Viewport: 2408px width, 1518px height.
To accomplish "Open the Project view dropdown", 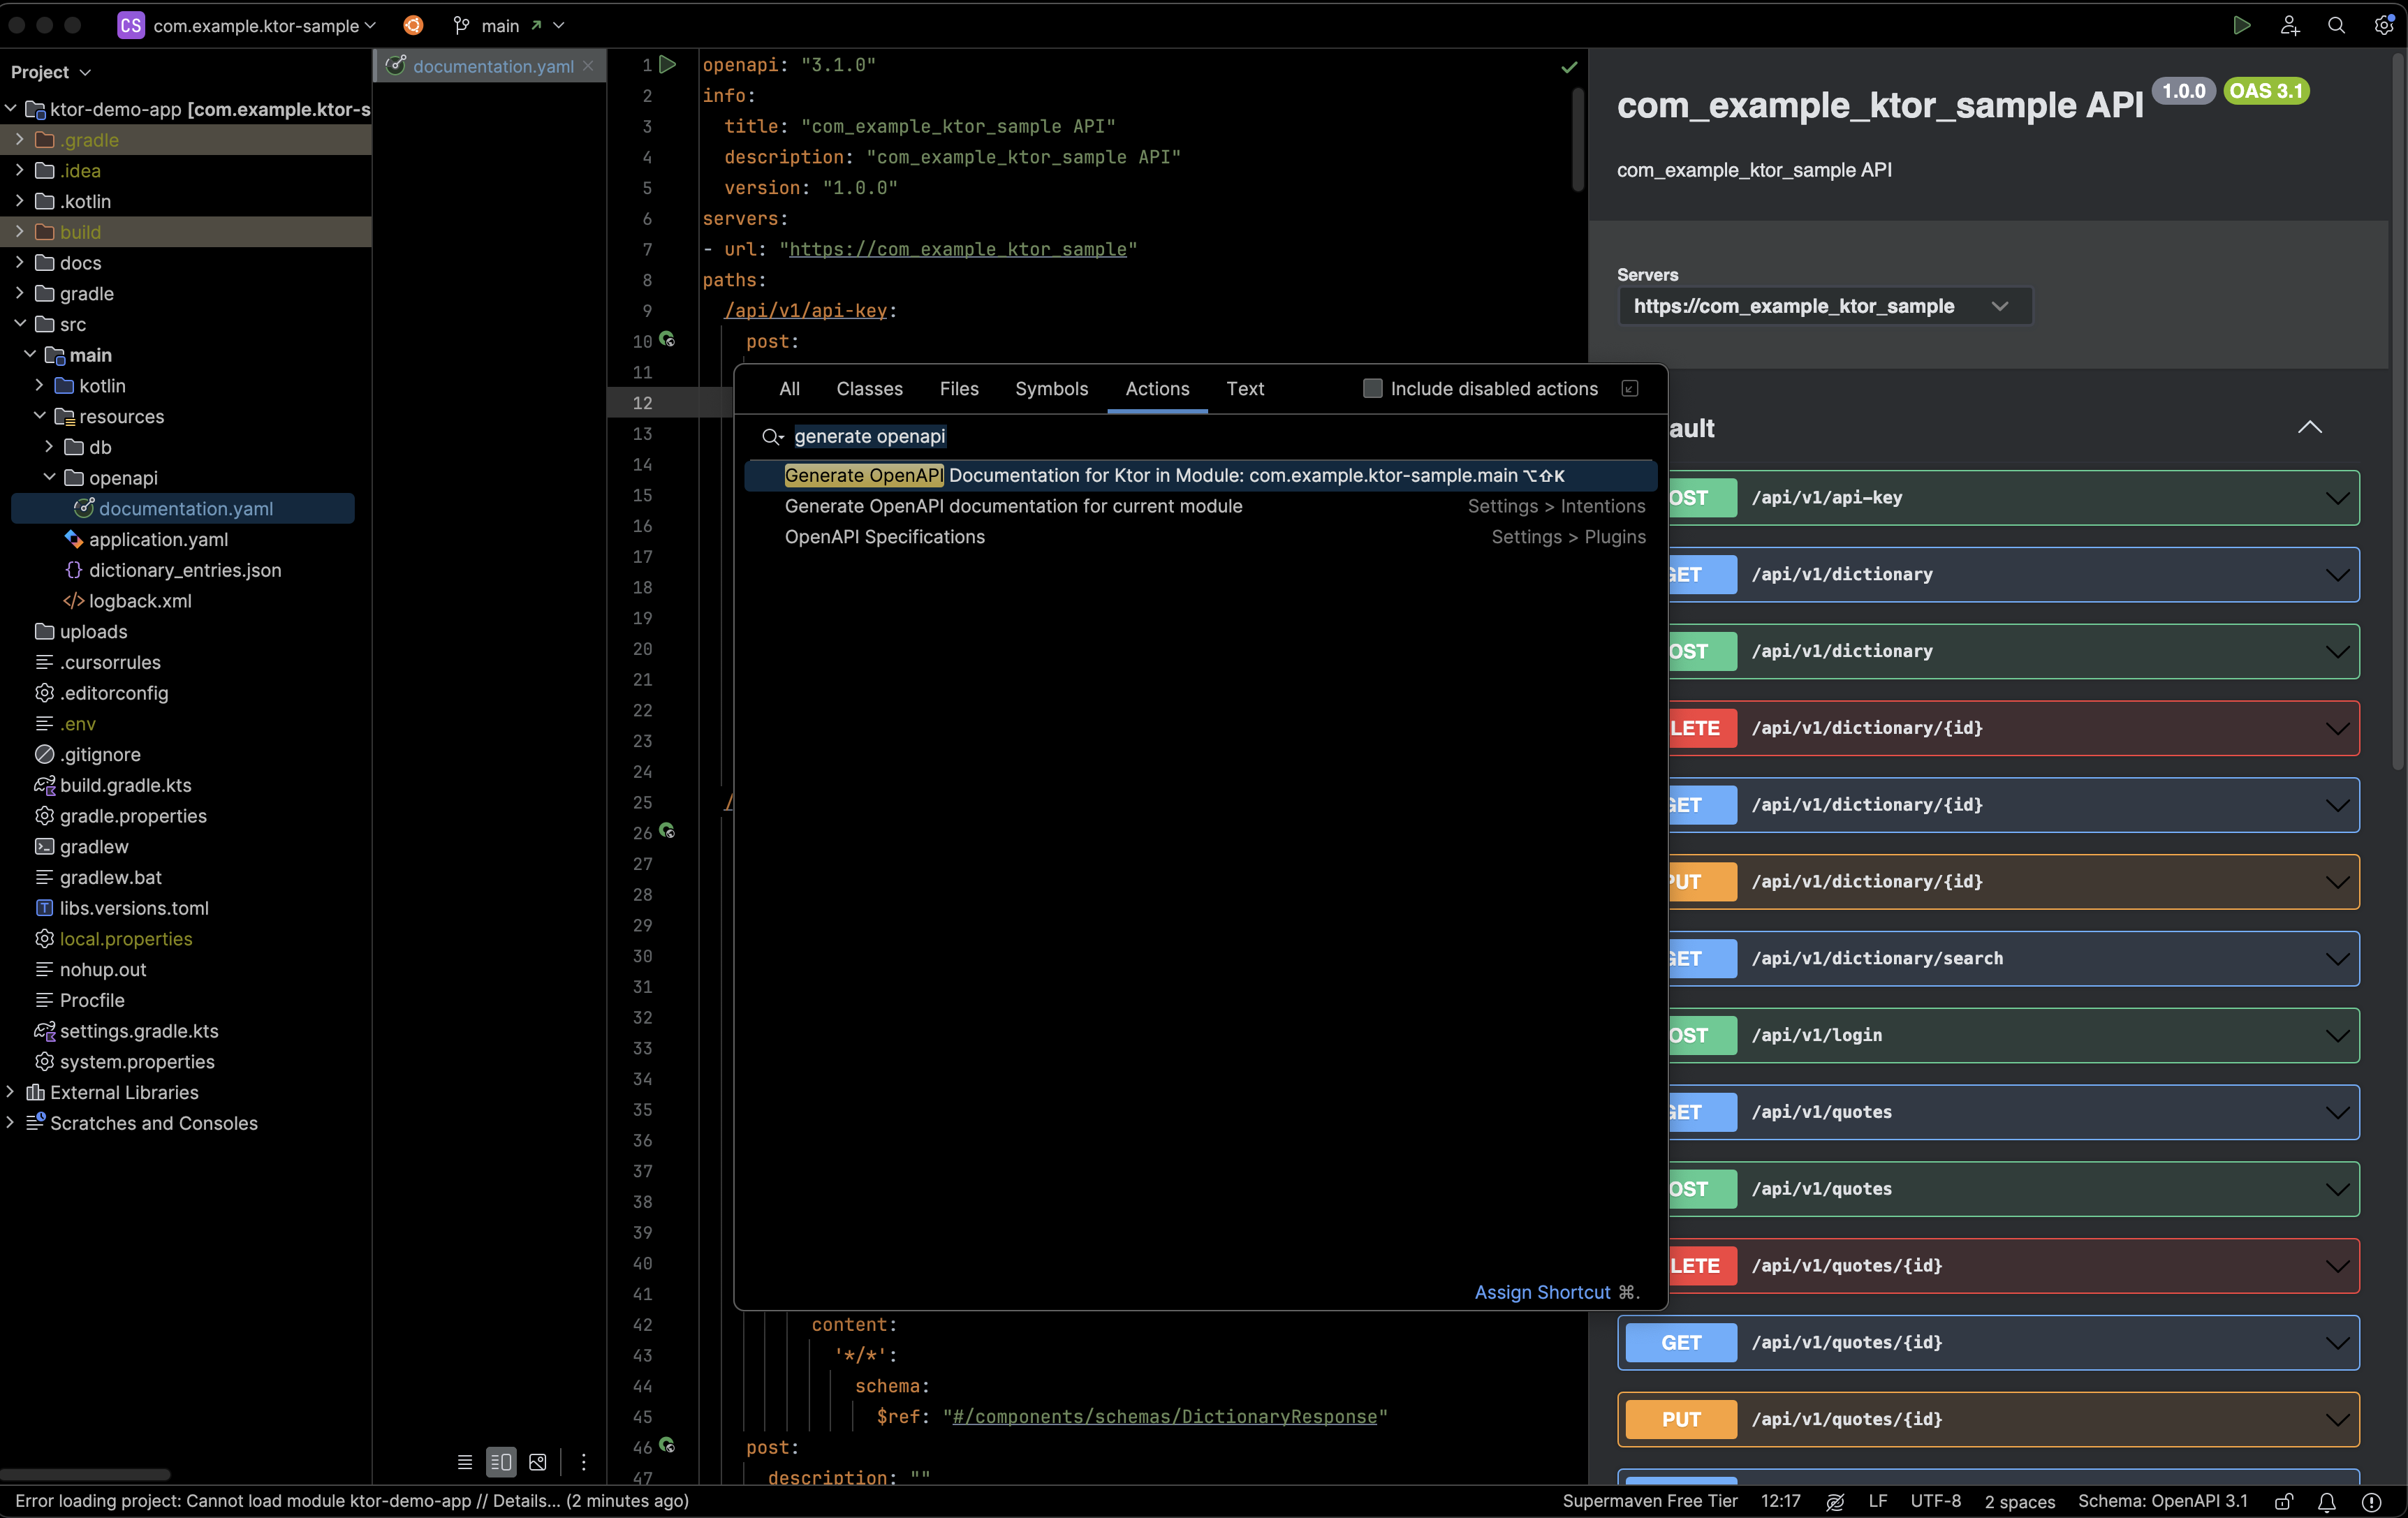I will (50, 72).
